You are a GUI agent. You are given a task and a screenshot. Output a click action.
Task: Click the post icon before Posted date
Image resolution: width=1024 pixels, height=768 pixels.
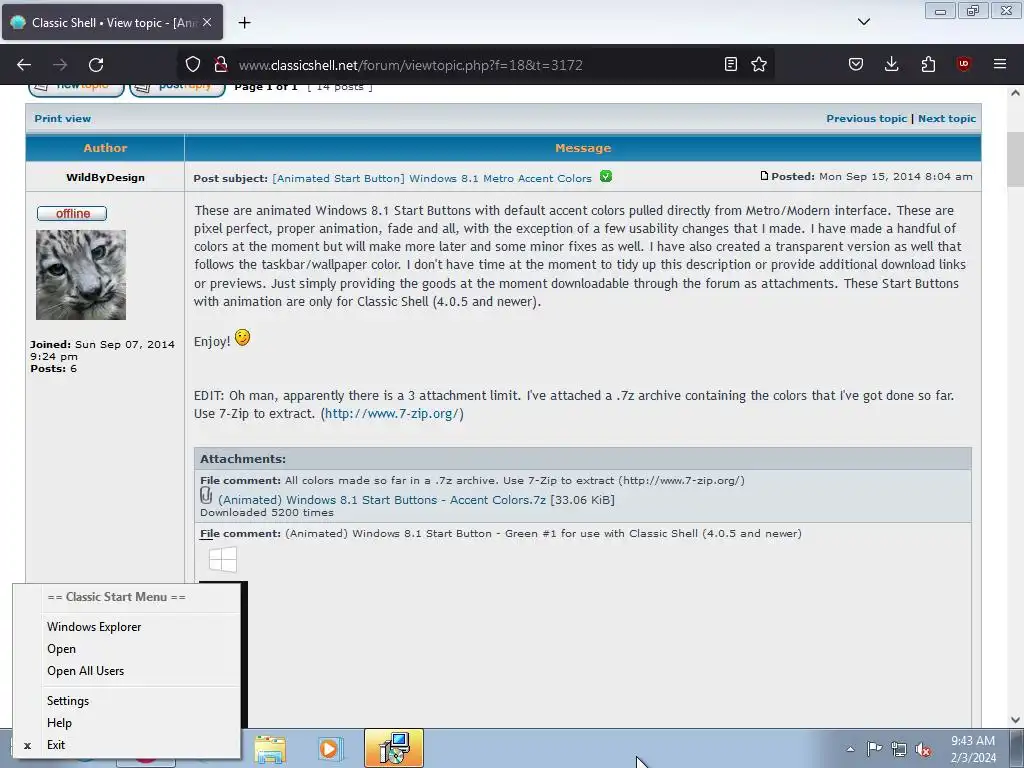(x=764, y=176)
